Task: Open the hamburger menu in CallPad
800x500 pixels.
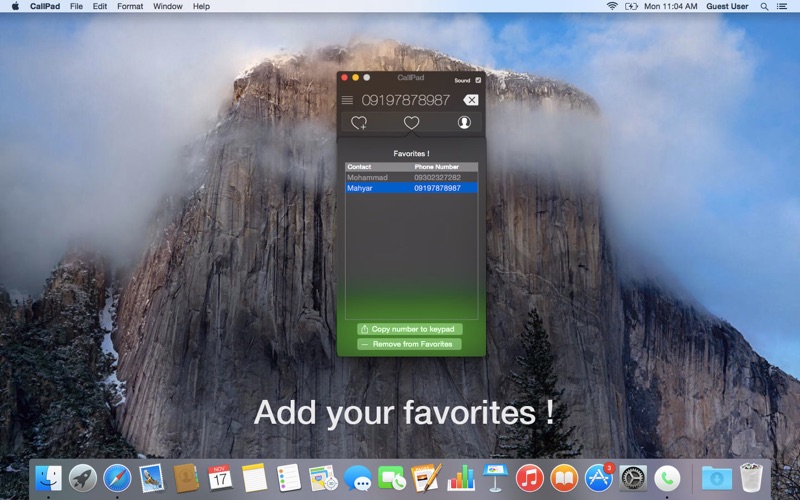Action: [347, 100]
